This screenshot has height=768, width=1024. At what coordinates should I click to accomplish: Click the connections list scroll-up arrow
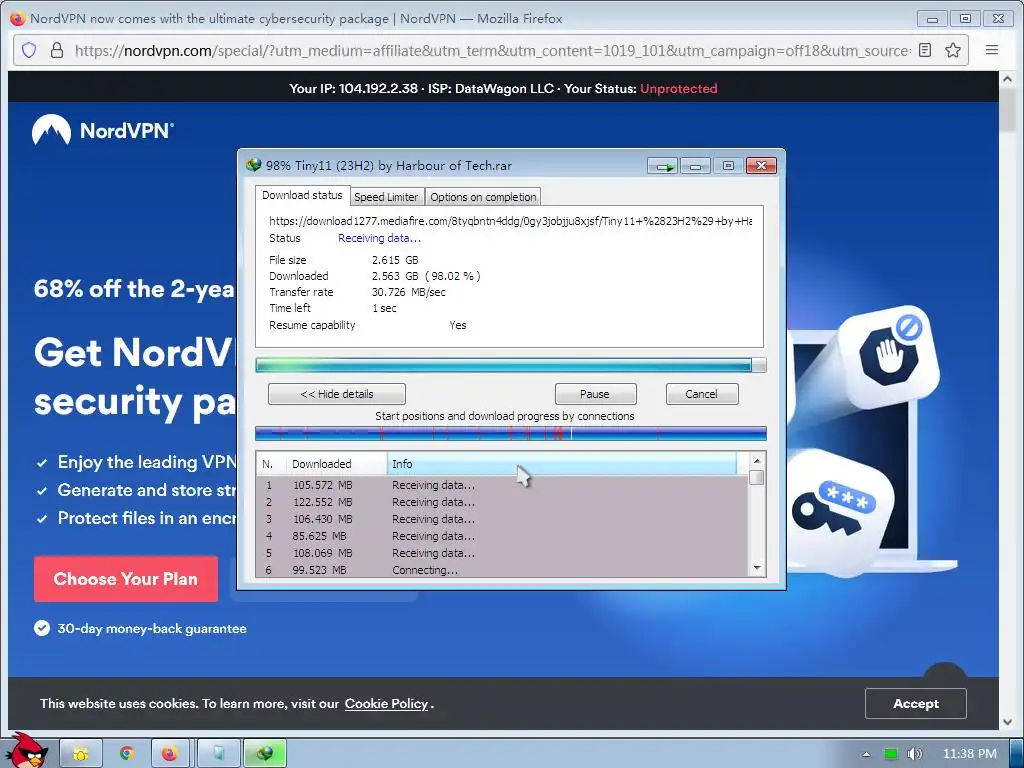[757, 461]
